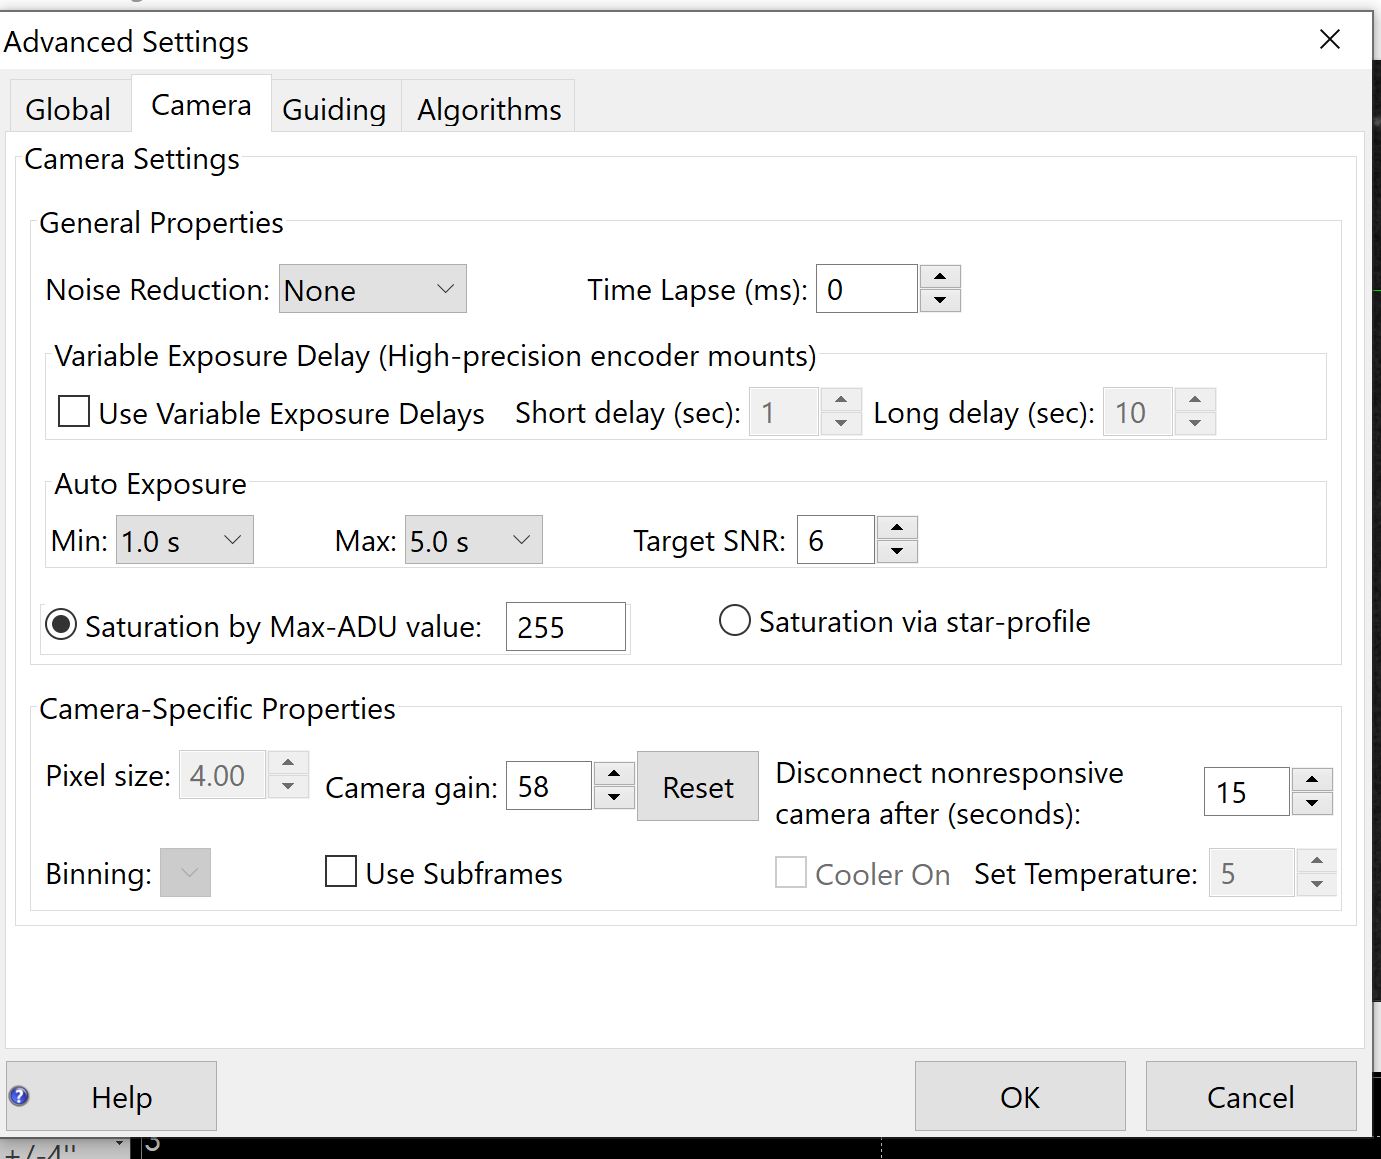
Task: Raise Camera gain with up arrow
Action: [614, 774]
